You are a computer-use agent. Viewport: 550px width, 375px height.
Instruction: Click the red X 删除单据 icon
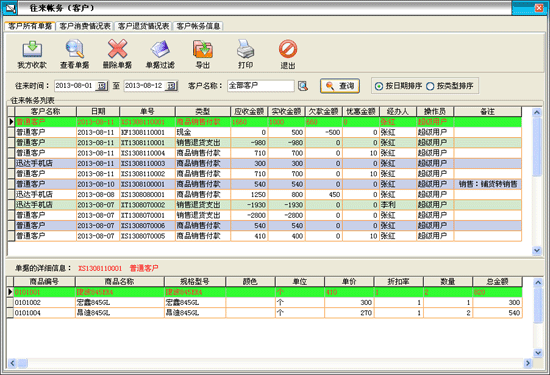click(x=118, y=49)
